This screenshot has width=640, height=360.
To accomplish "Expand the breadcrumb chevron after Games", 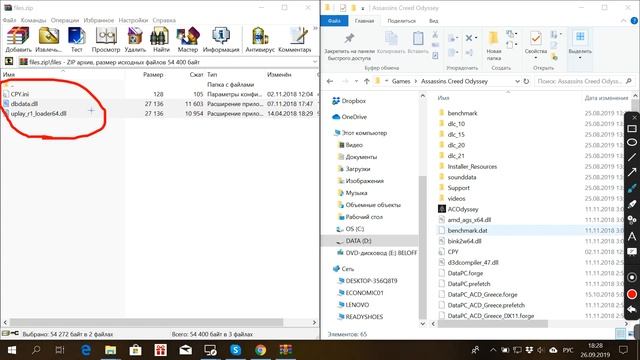I will [416, 81].
